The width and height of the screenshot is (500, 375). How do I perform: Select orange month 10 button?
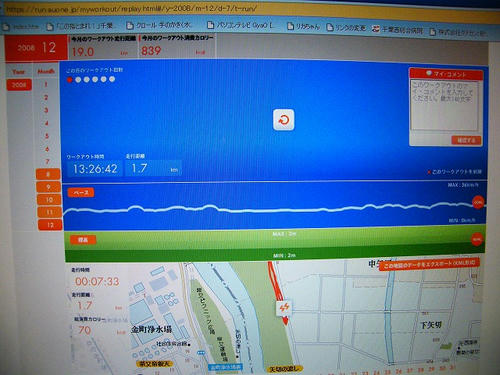pos(49,200)
